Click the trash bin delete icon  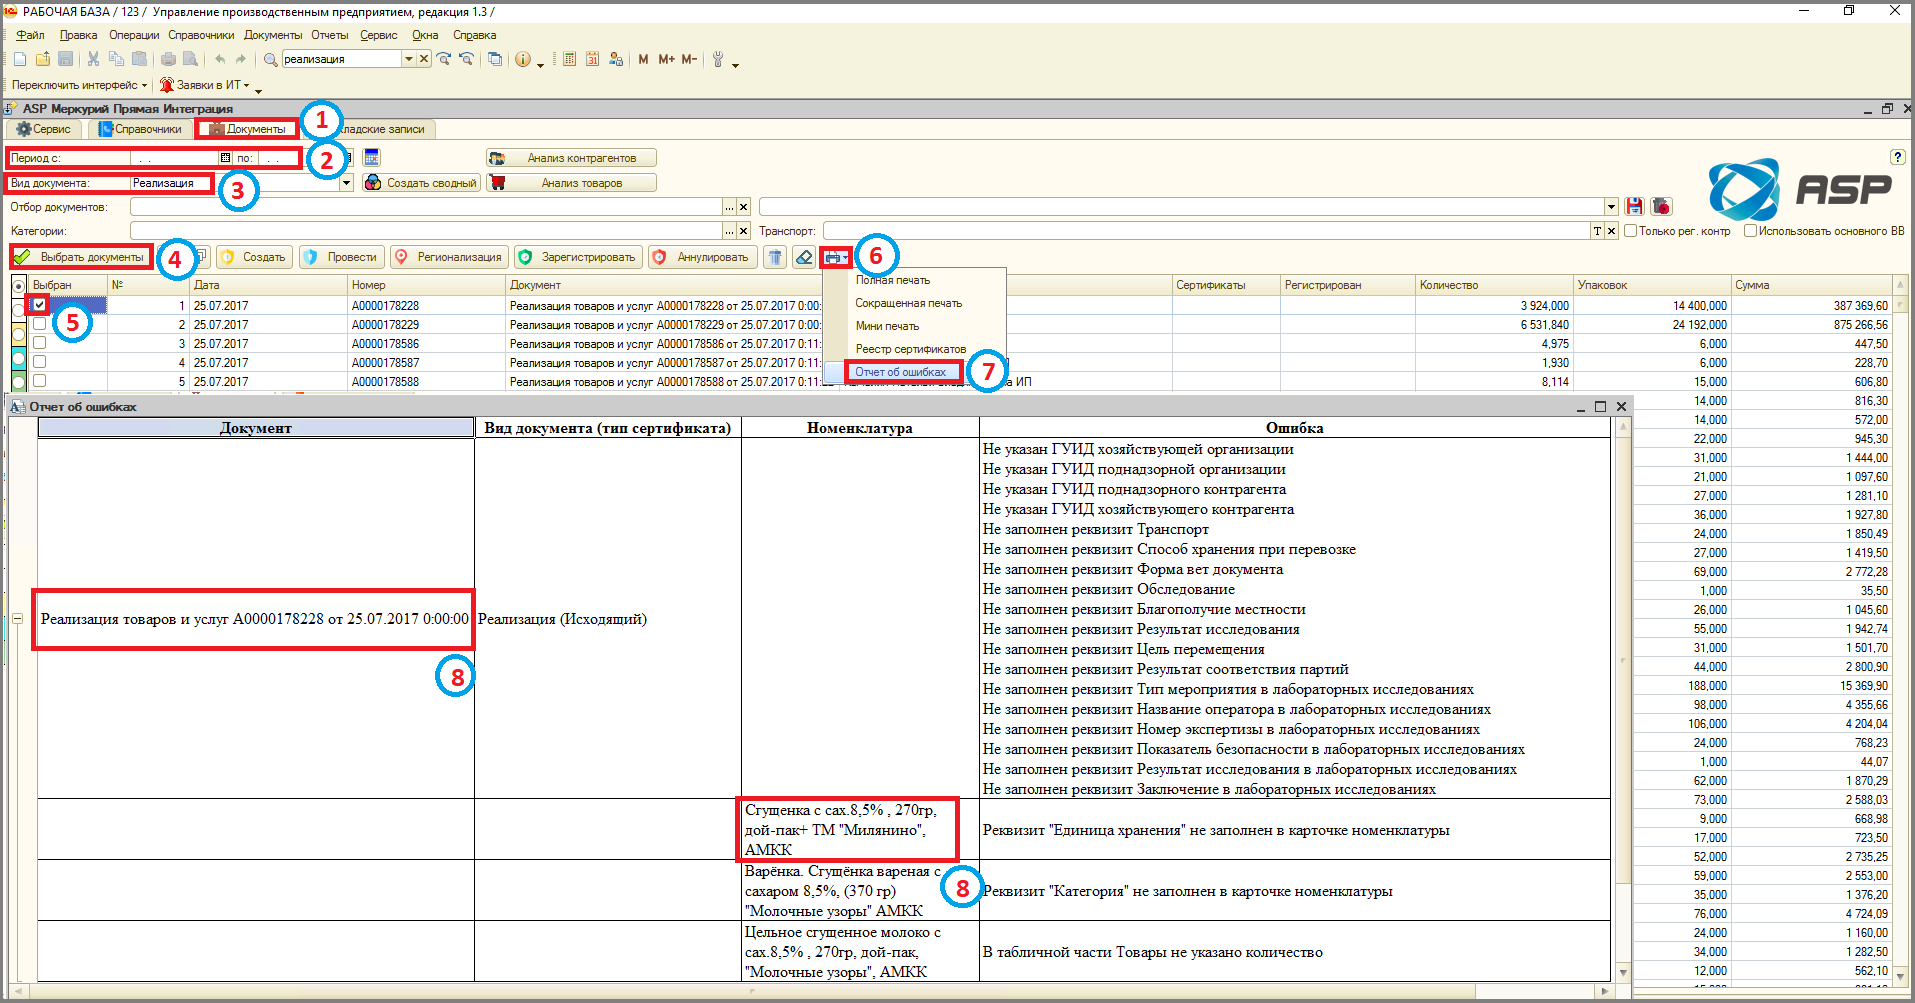775,257
